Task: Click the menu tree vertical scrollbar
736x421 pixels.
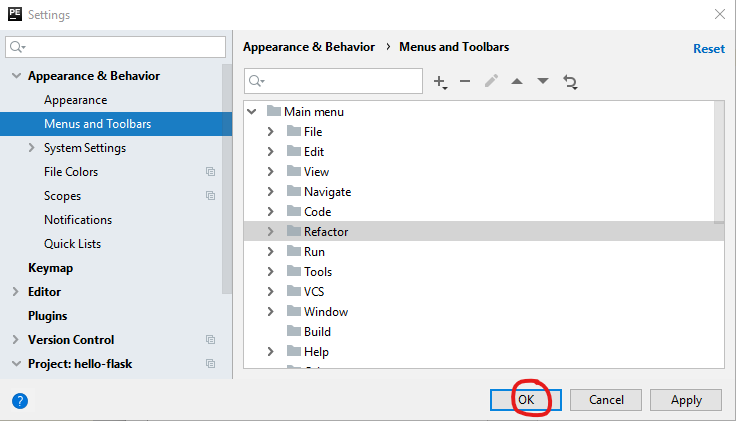Action: pos(719,162)
